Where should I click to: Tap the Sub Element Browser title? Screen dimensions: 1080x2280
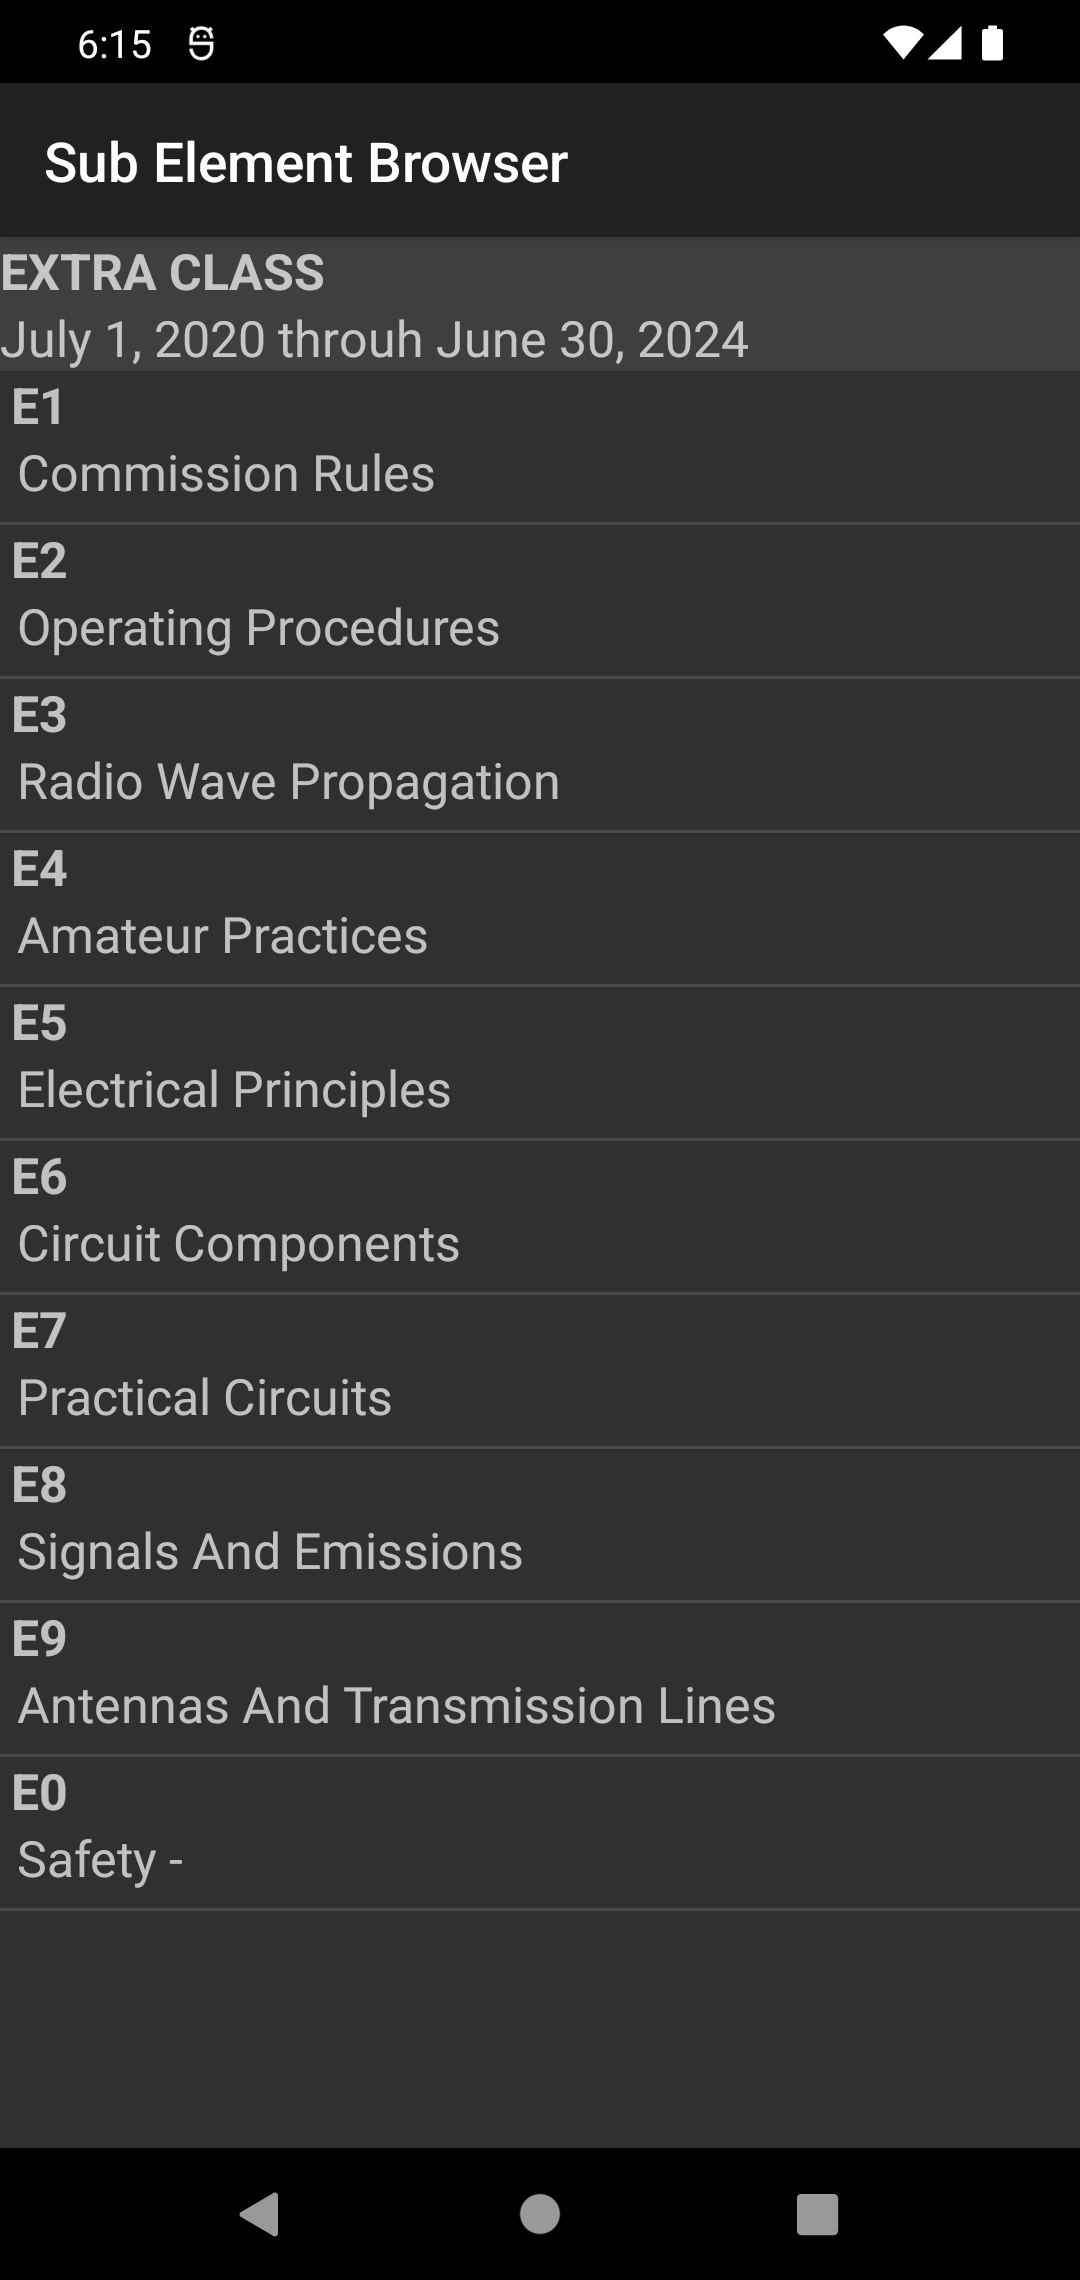[306, 163]
